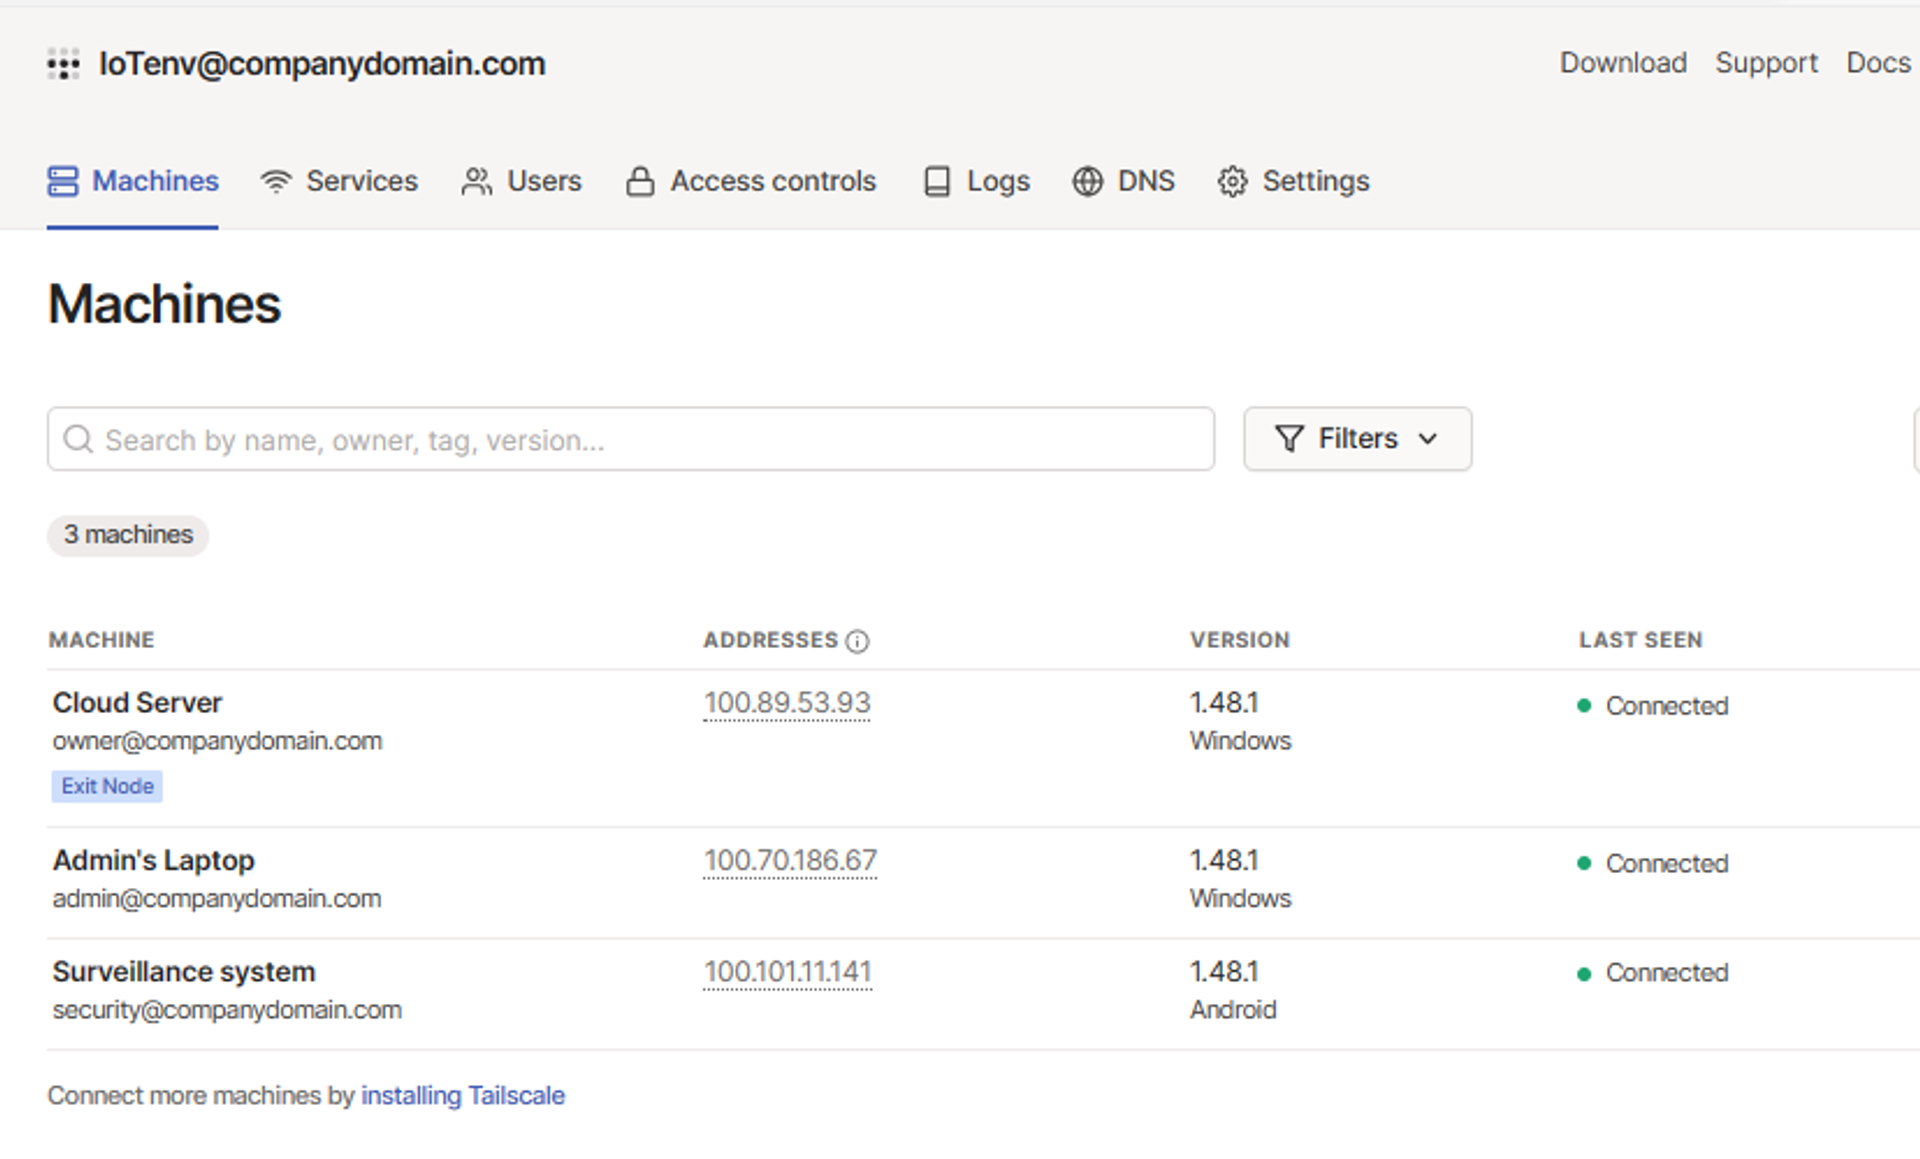Screen dimensions: 1920x1159
Task: Click the Filters chevron arrow
Action: (1428, 439)
